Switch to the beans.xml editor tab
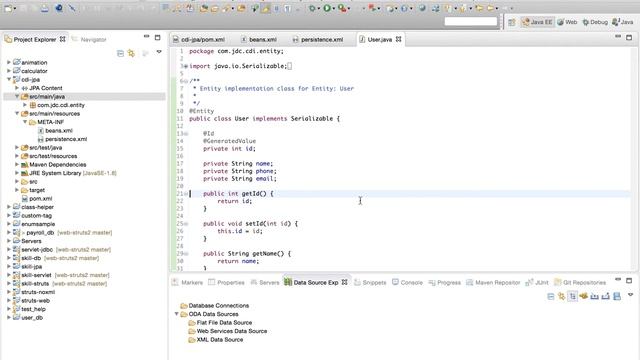640x360 pixels. click(x=258, y=40)
